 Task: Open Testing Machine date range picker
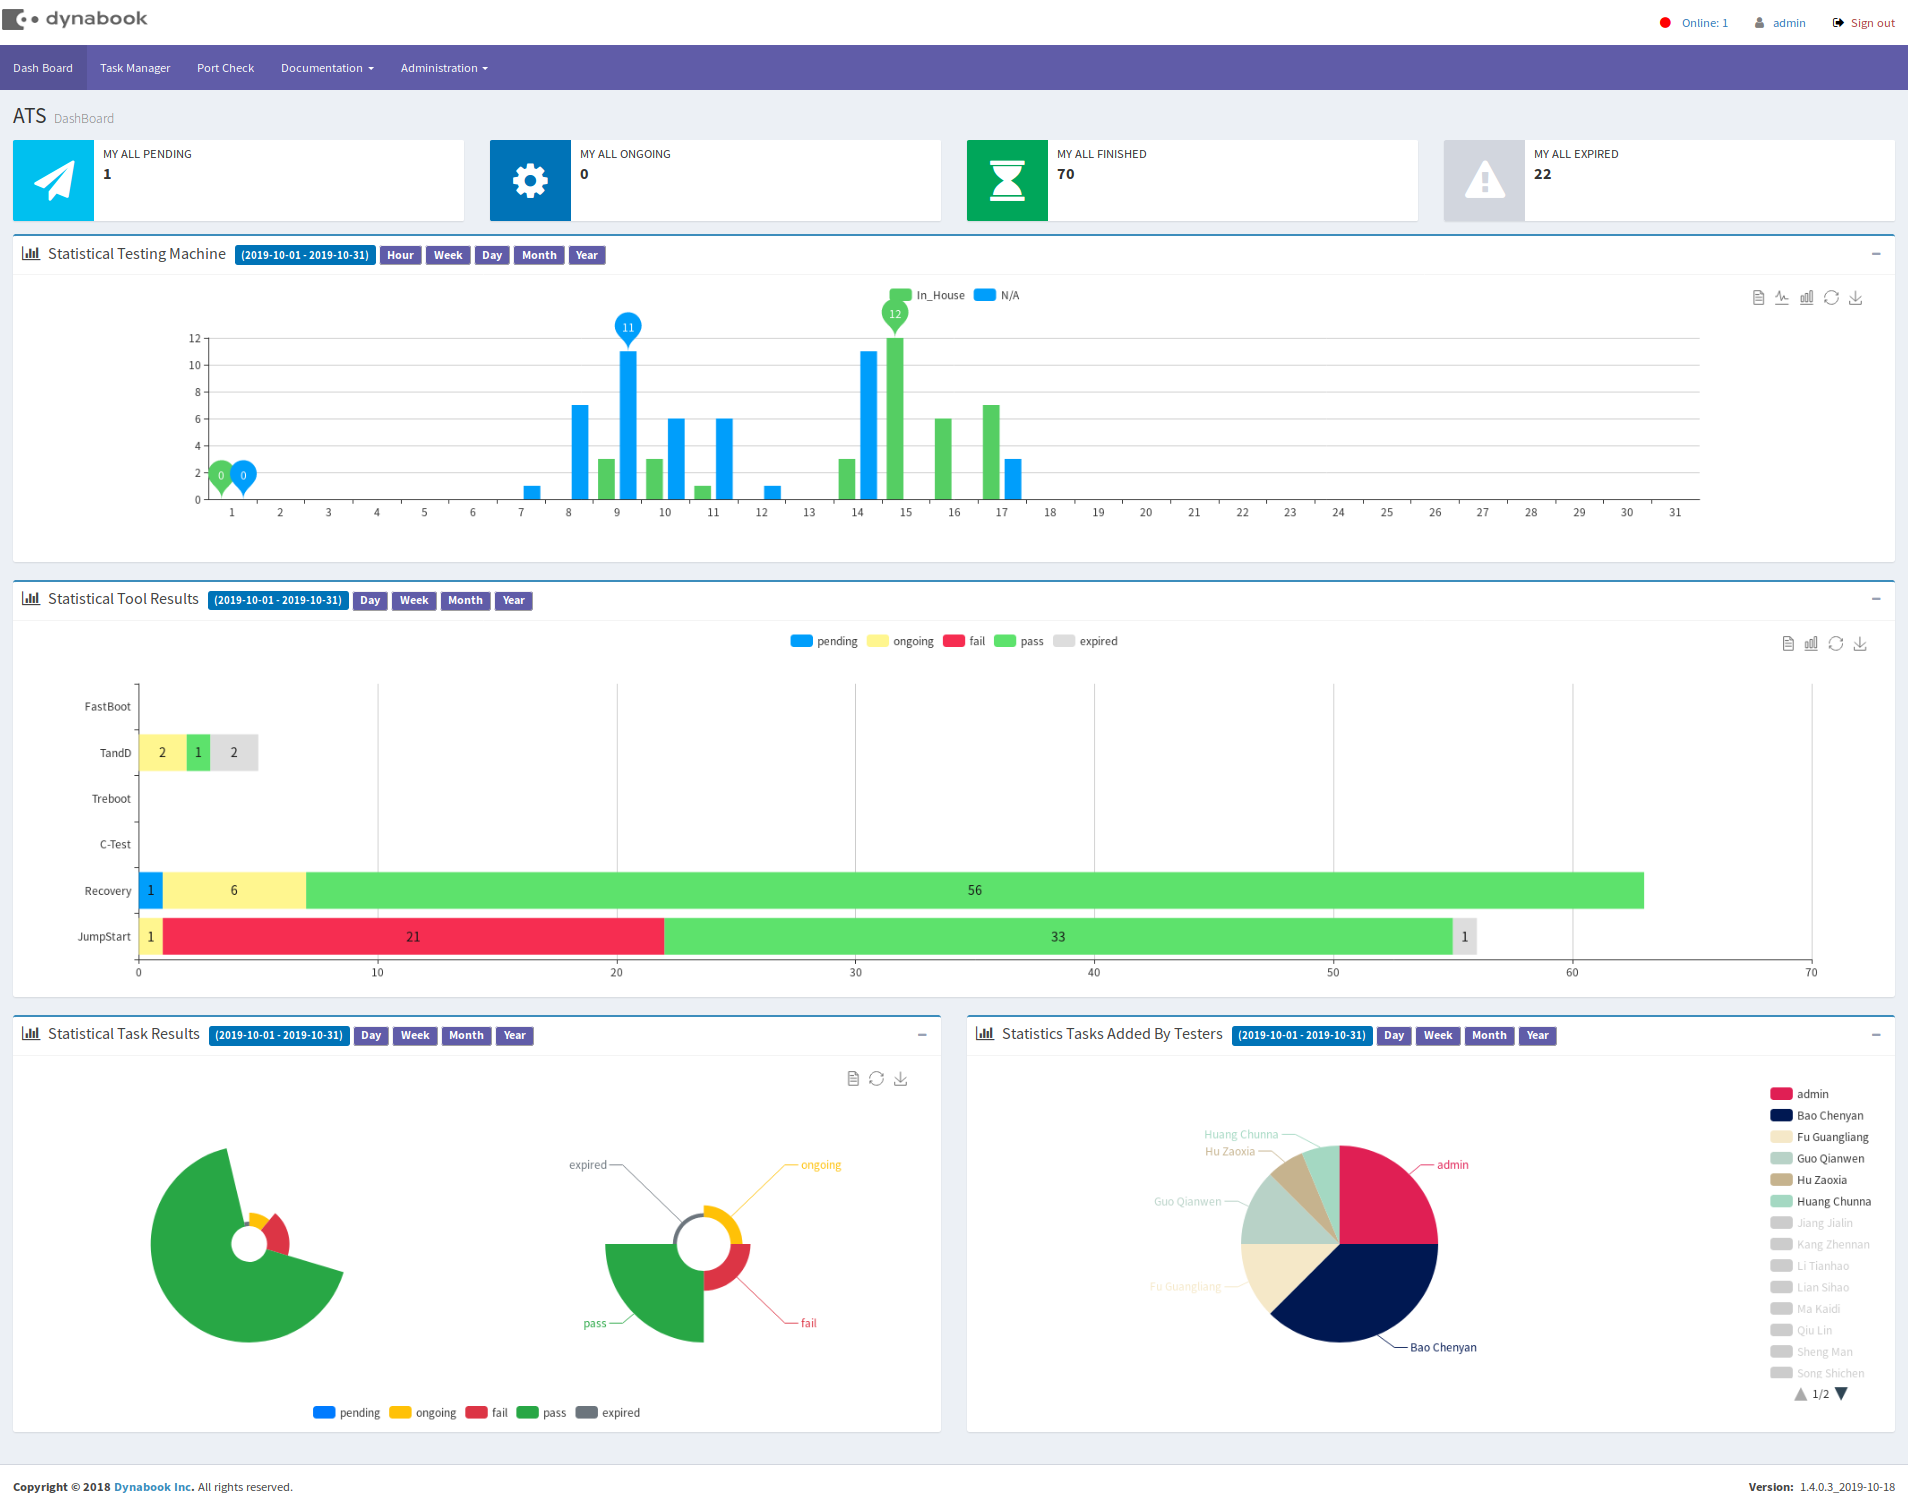(305, 255)
